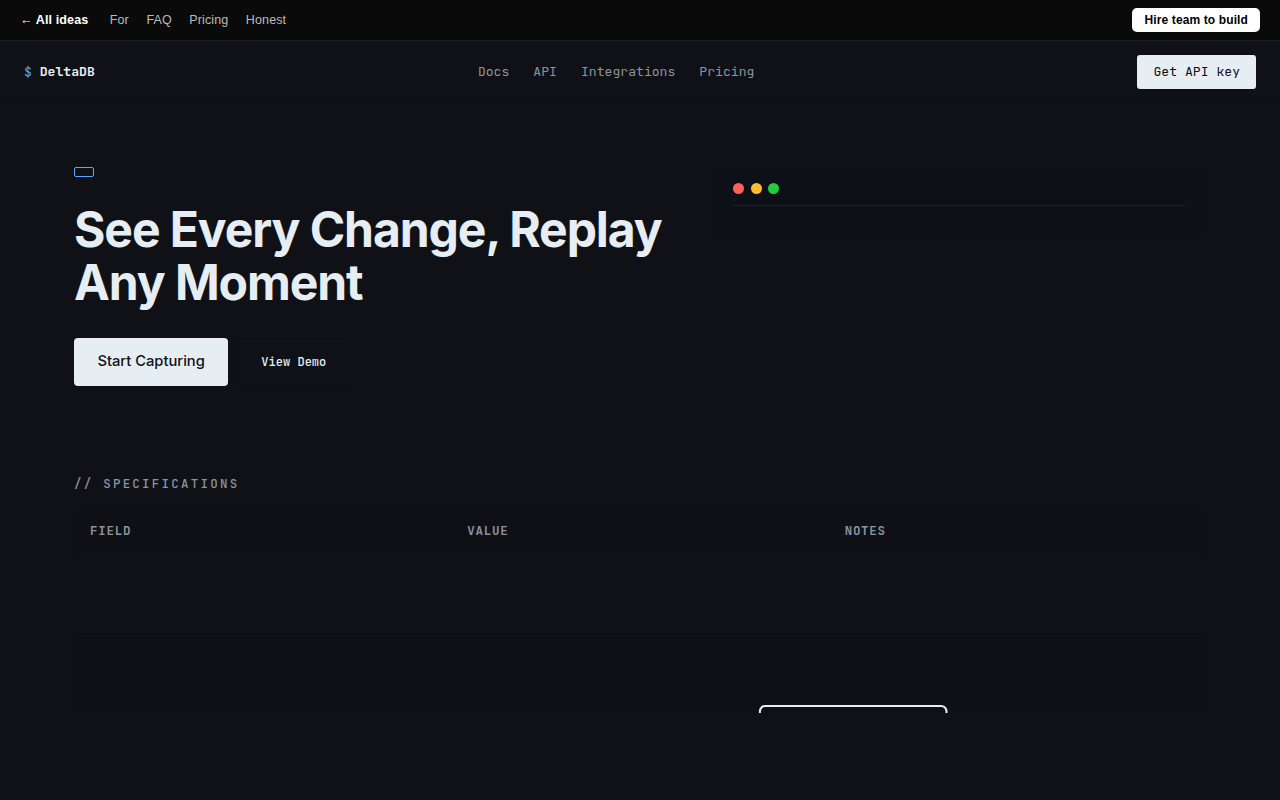The height and width of the screenshot is (800, 1280).
Task: Open the Integrations menu item
Action: point(628,72)
